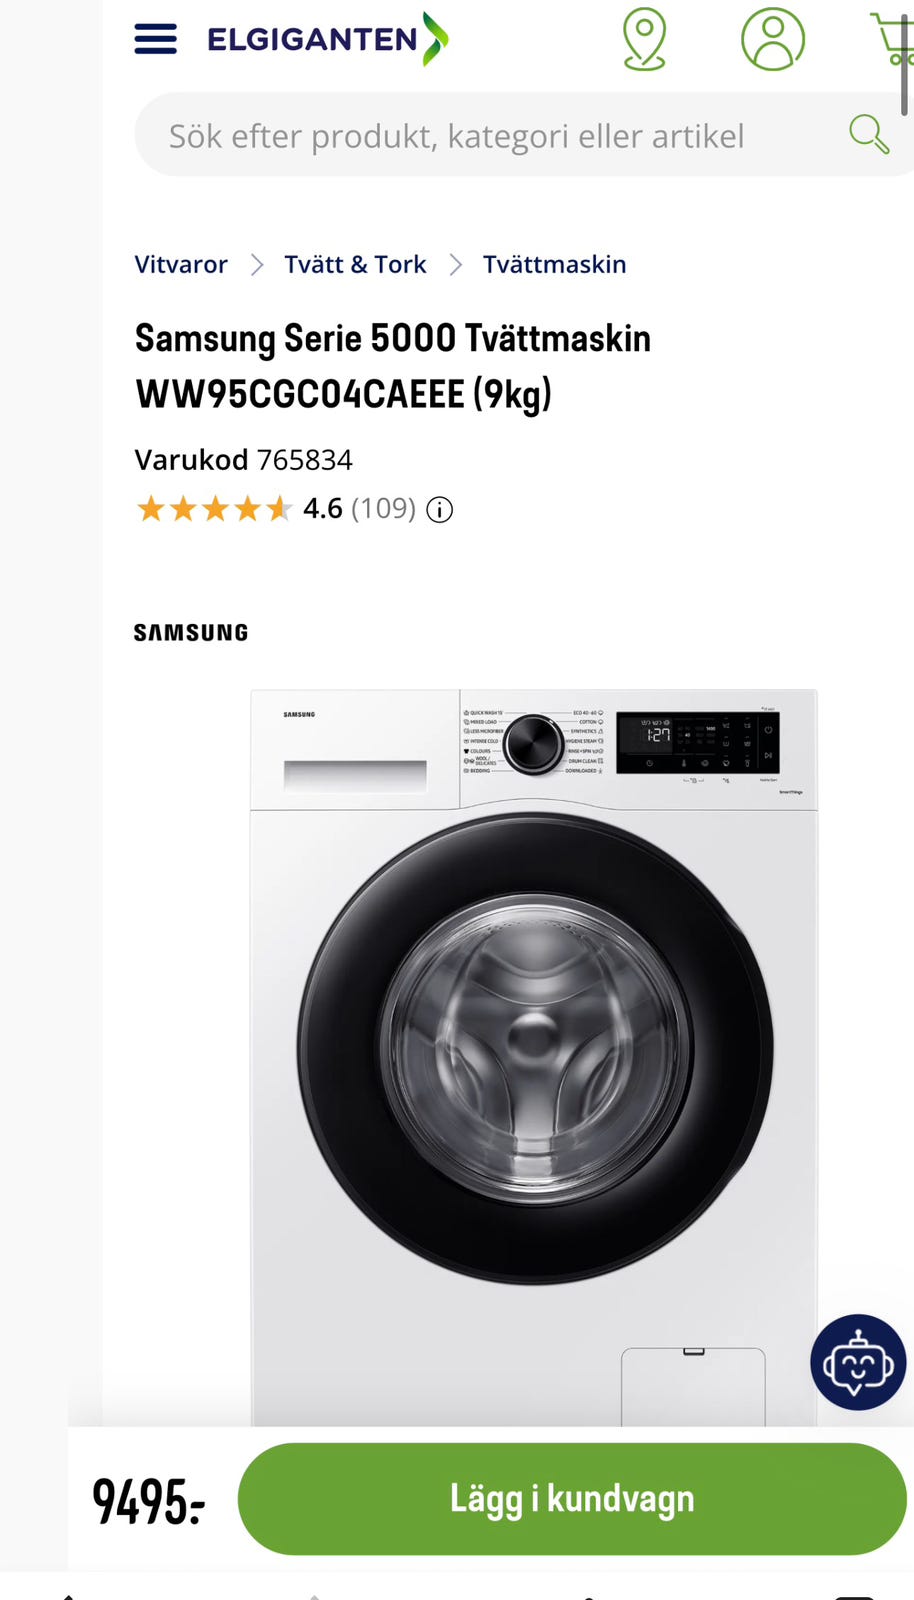Click the five-star rating stars

point(214,509)
